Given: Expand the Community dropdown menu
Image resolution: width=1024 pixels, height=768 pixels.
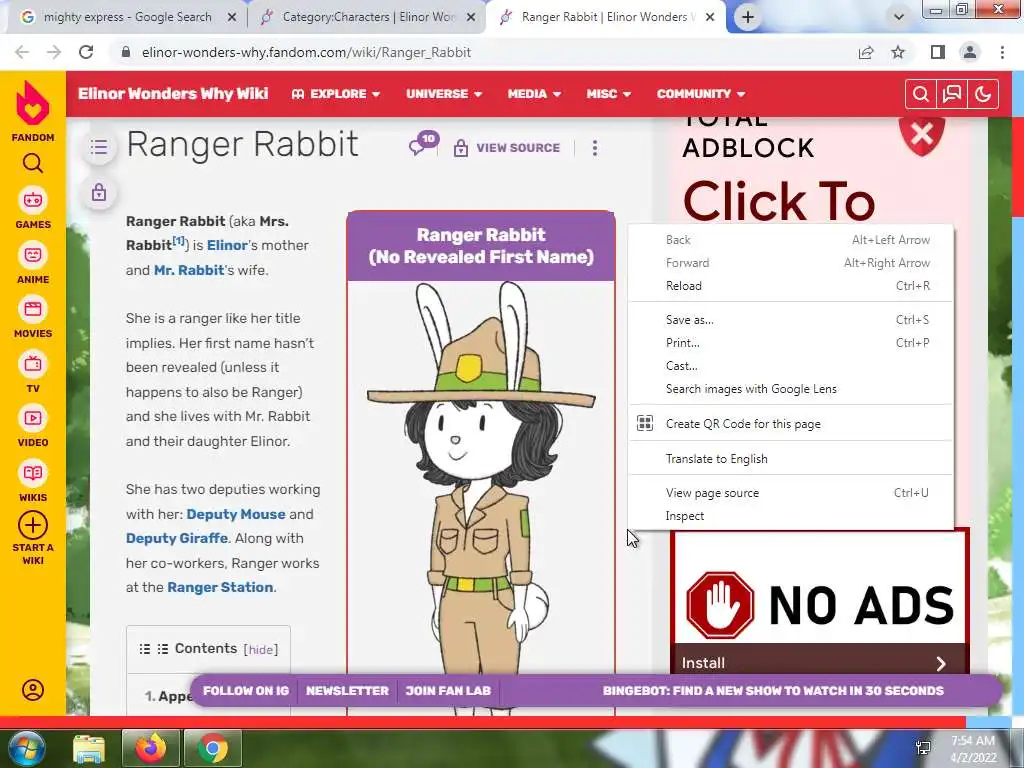Looking at the screenshot, I should click(x=701, y=94).
